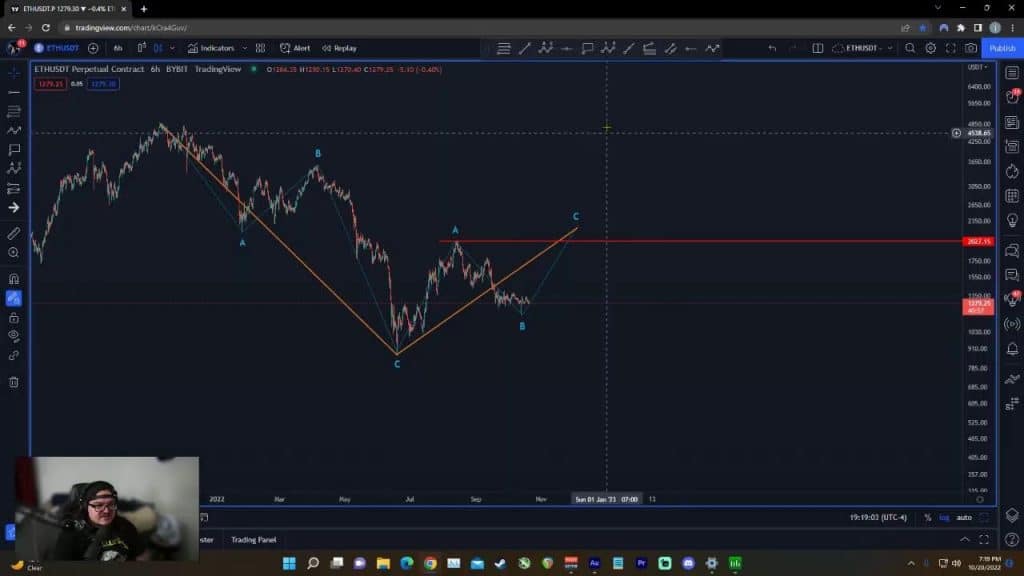Viewport: 1024px width, 576px height.
Task: Take a chart snapshot with camera icon
Action: [970, 48]
